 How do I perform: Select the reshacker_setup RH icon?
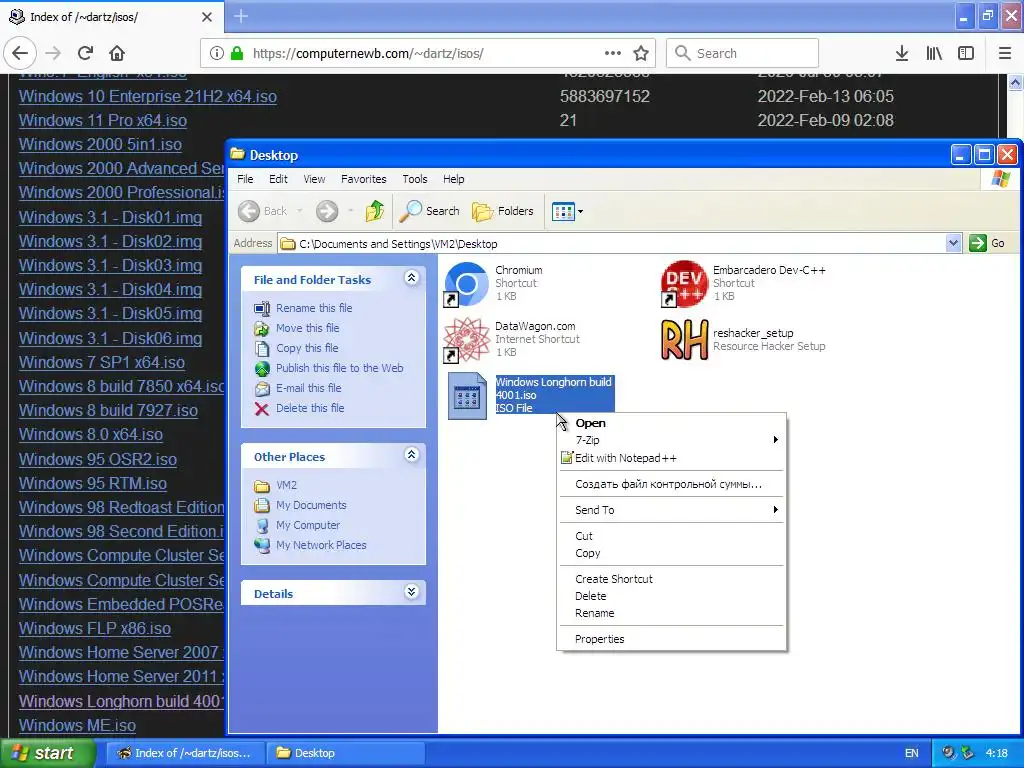pyautogui.click(x=684, y=340)
